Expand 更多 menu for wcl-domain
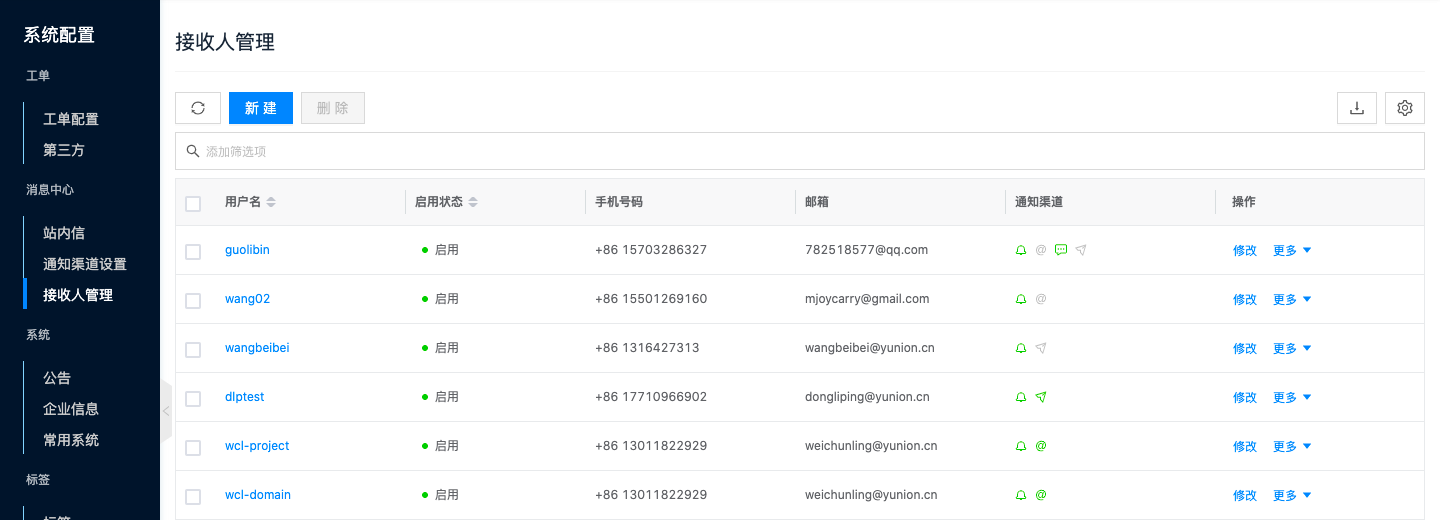 coord(1291,495)
